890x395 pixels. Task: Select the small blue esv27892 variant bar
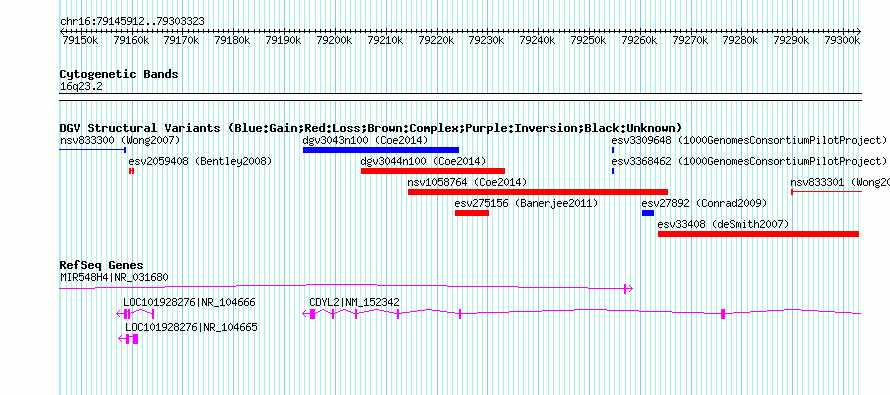point(648,213)
